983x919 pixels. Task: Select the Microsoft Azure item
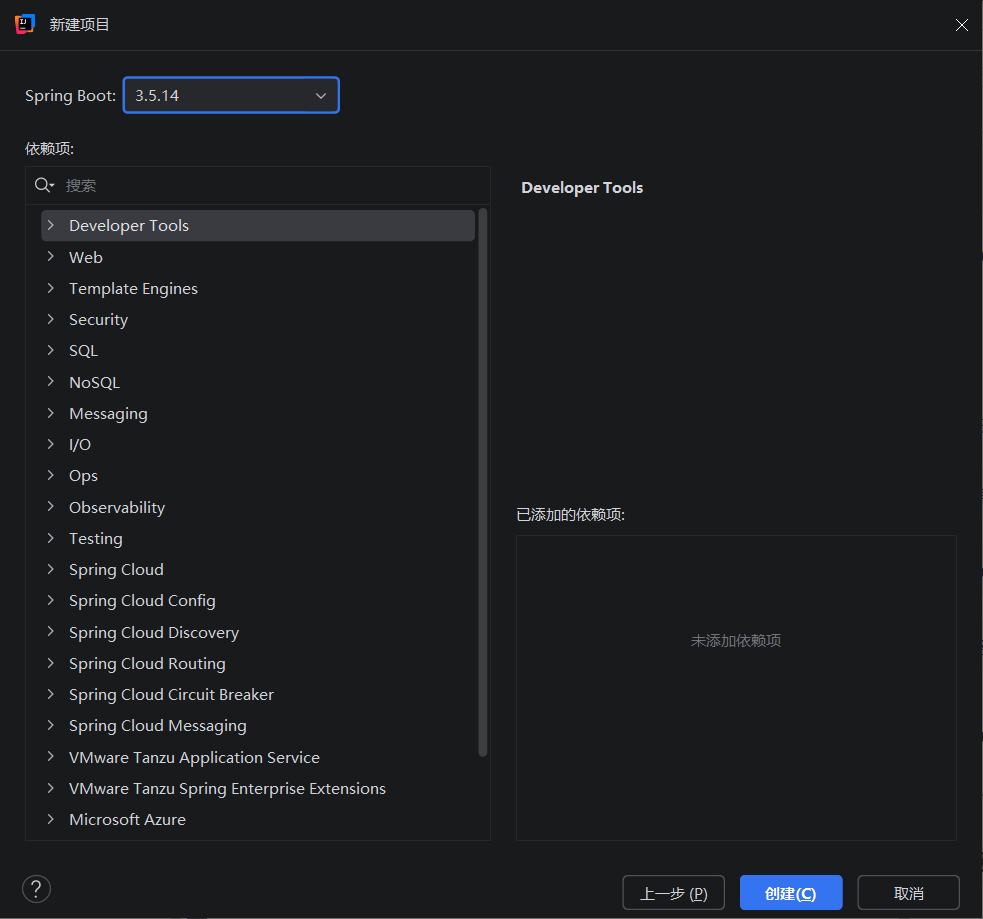[x=127, y=819]
